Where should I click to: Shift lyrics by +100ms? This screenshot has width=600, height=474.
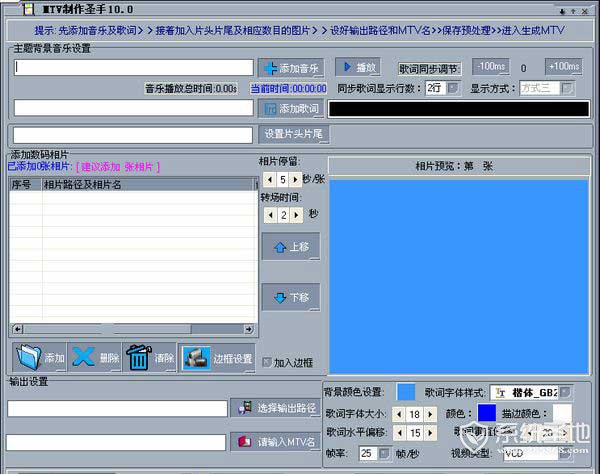pyautogui.click(x=564, y=67)
